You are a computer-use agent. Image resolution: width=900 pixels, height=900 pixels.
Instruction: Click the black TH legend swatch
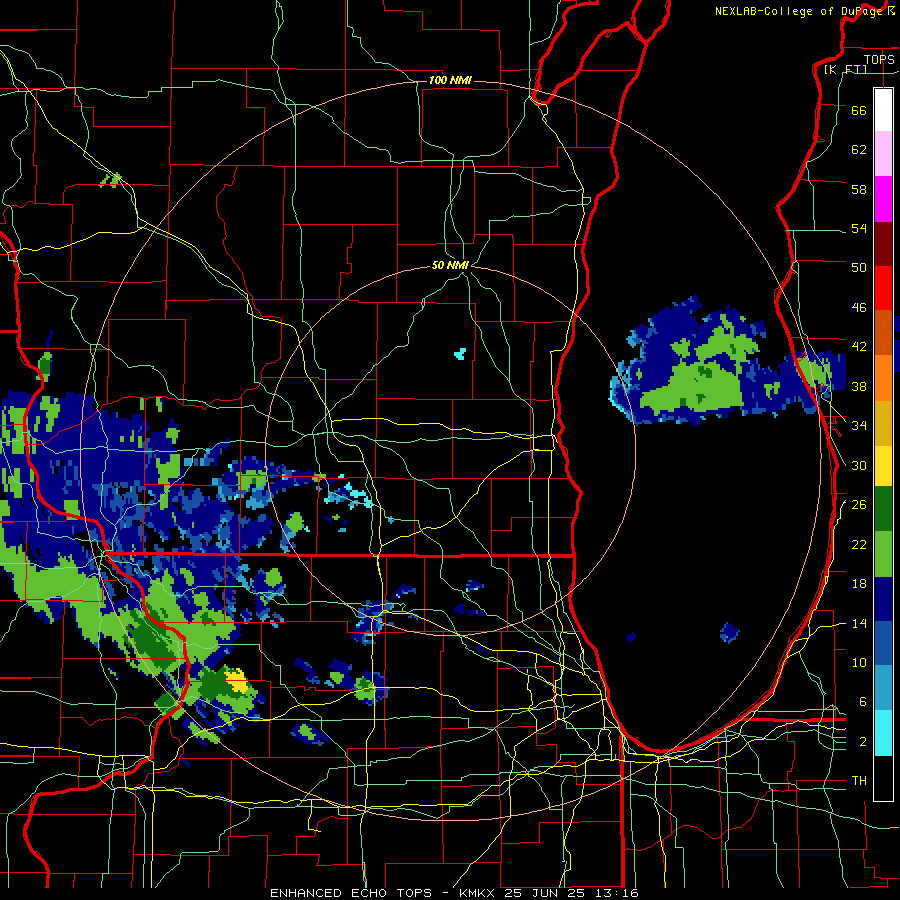tap(883, 778)
